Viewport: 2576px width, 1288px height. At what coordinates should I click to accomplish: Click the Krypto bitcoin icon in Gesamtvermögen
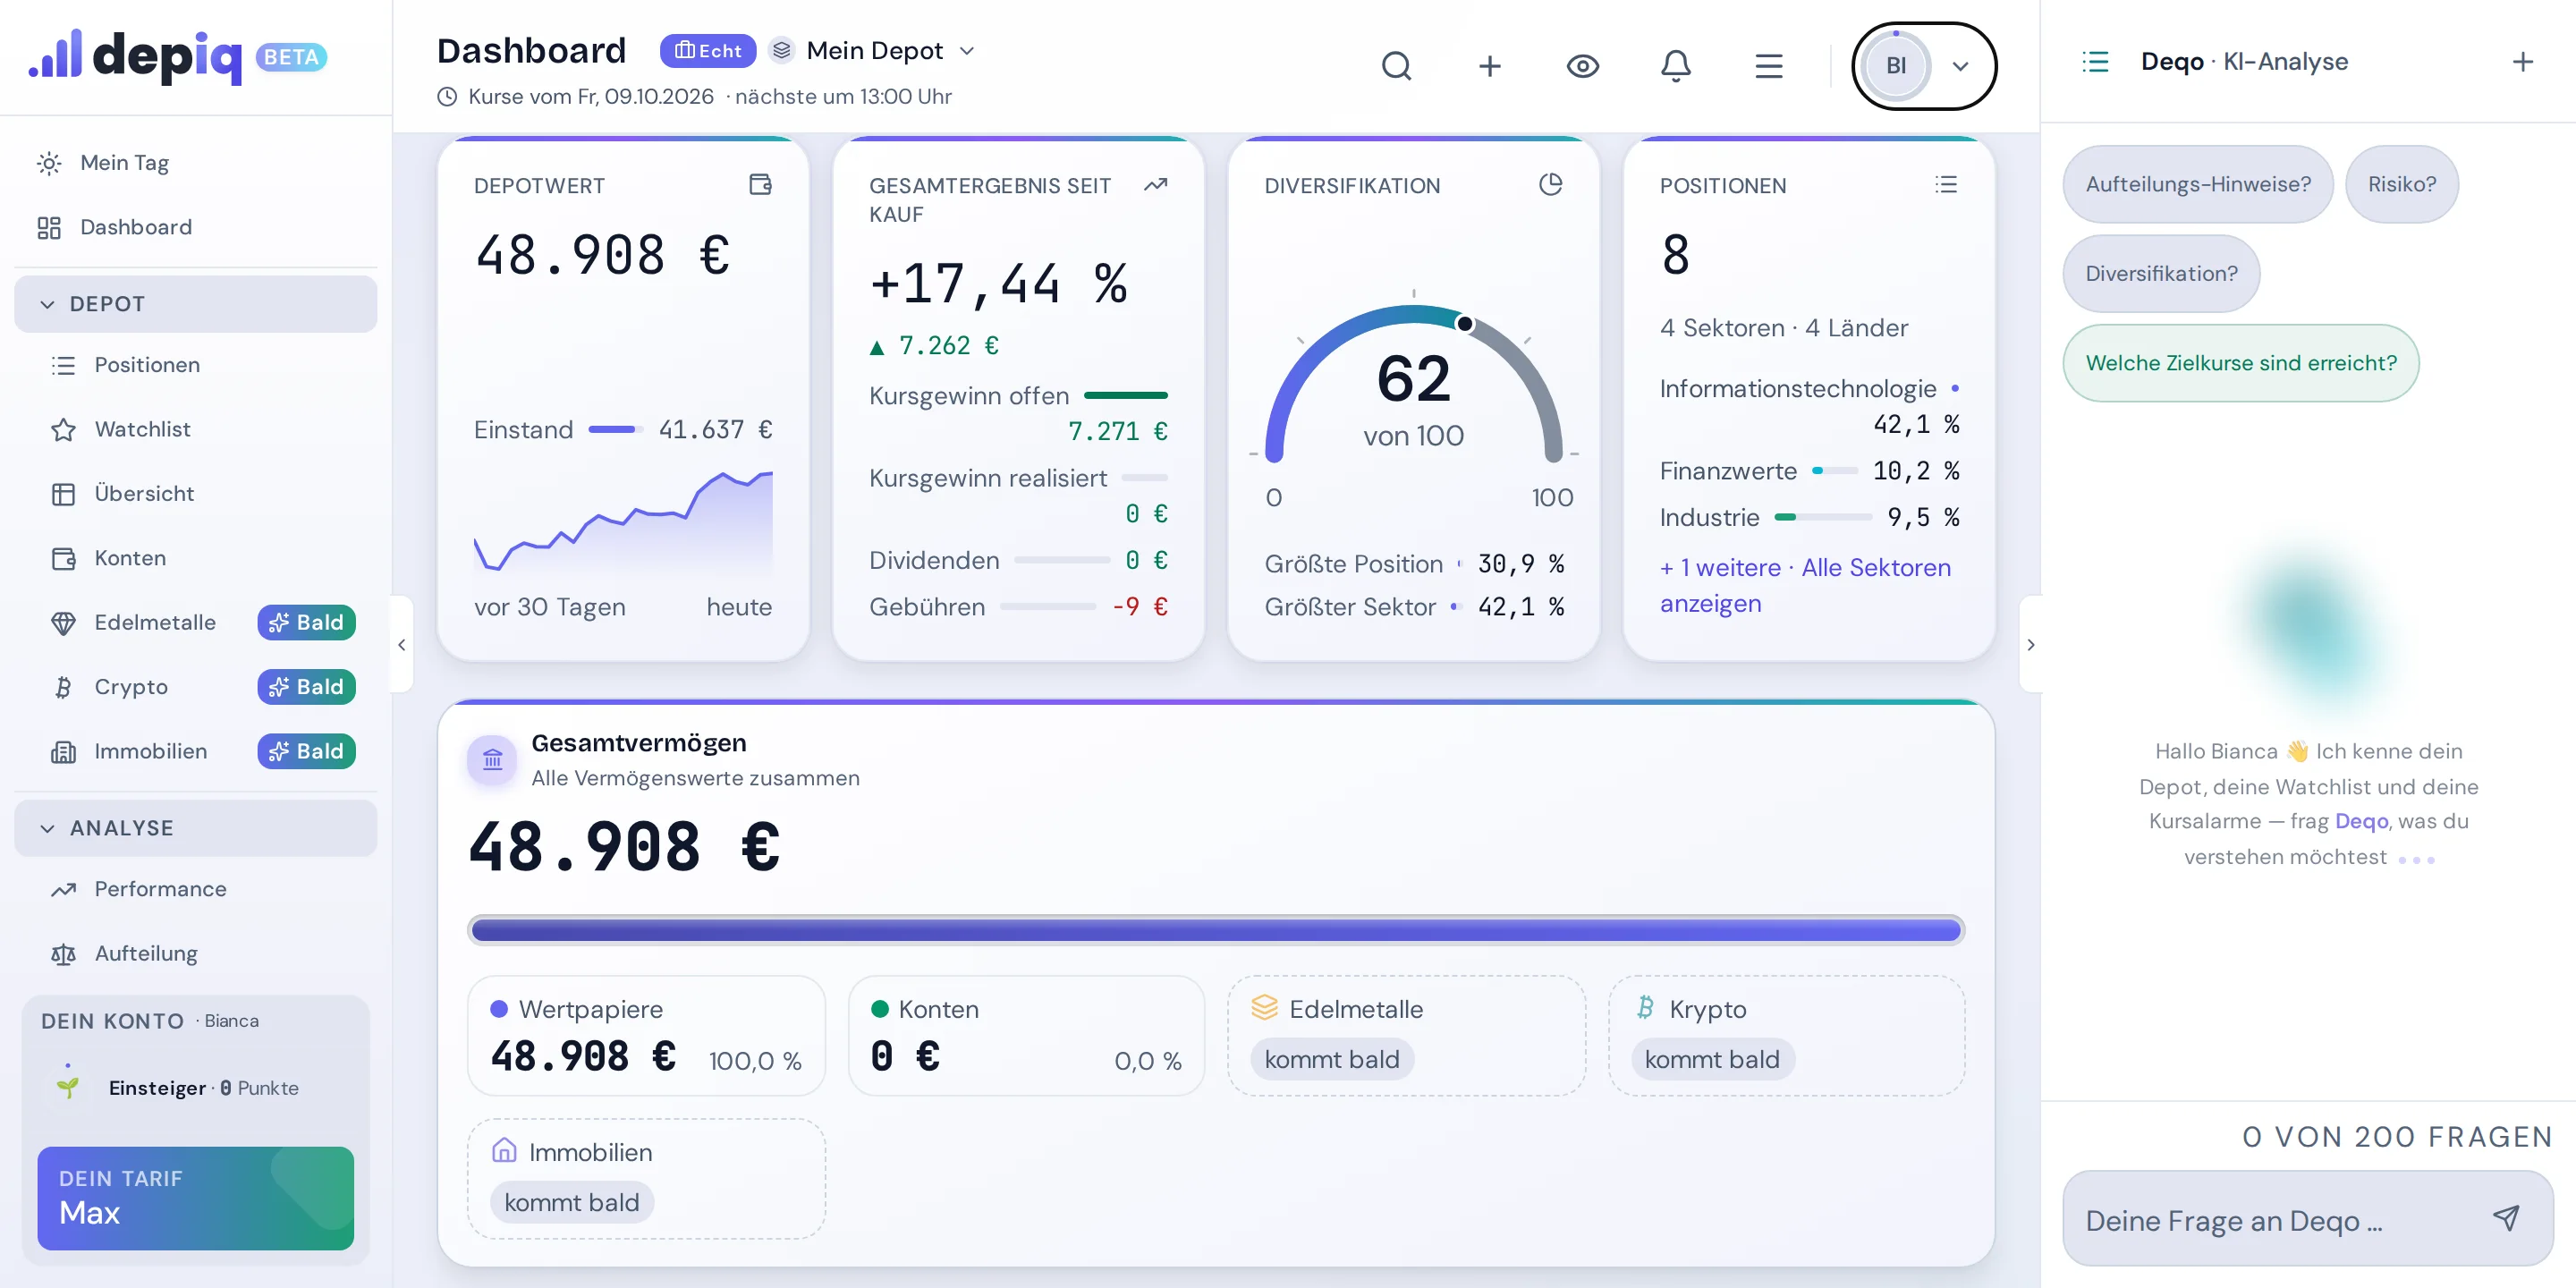click(x=1645, y=1008)
